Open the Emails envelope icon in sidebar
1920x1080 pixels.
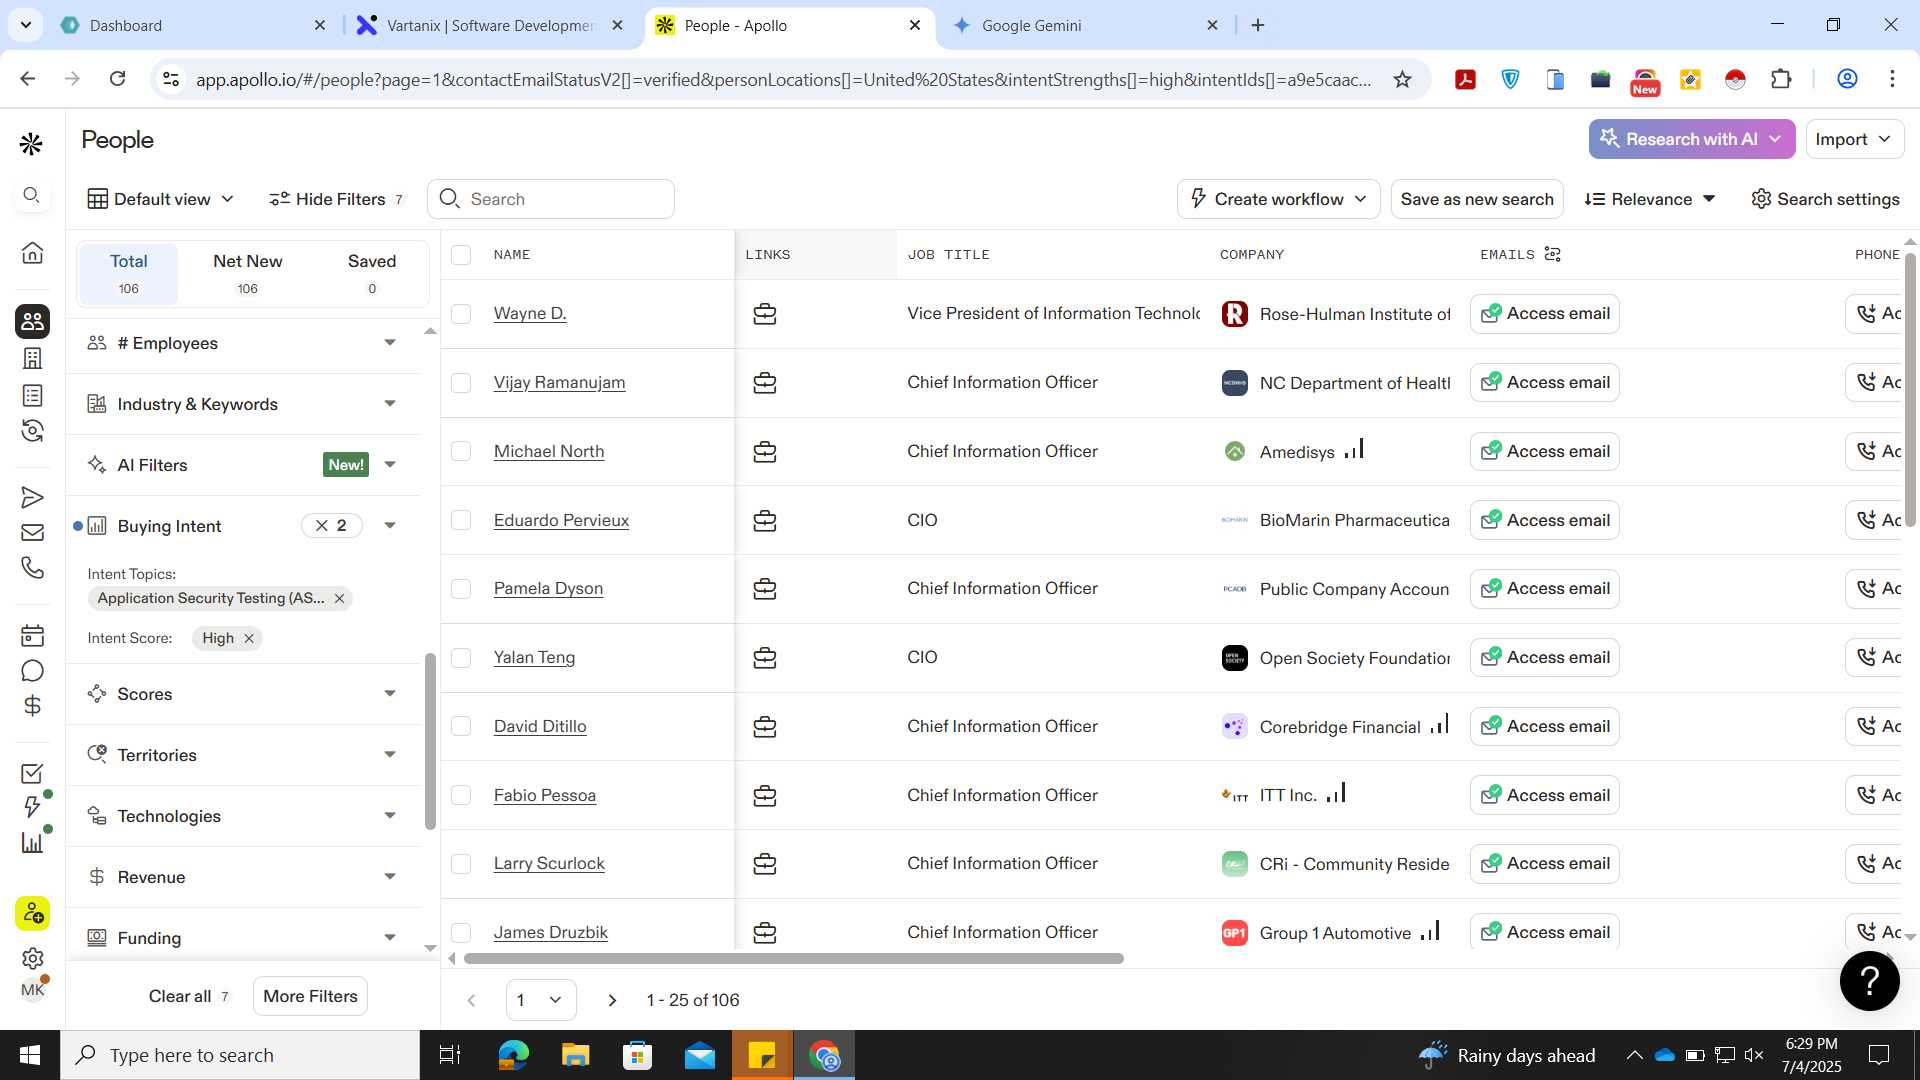tap(32, 532)
